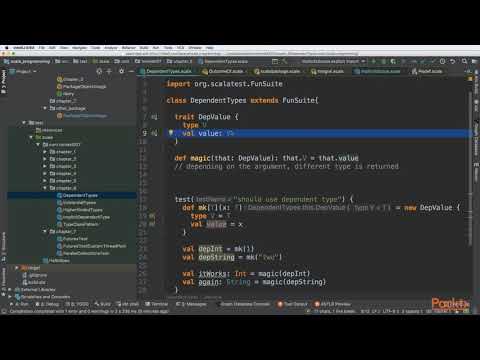Click the highlighted 'val value' line in editor
Image resolution: width=480 pixels, height=360 pixels.
(x=318, y=133)
